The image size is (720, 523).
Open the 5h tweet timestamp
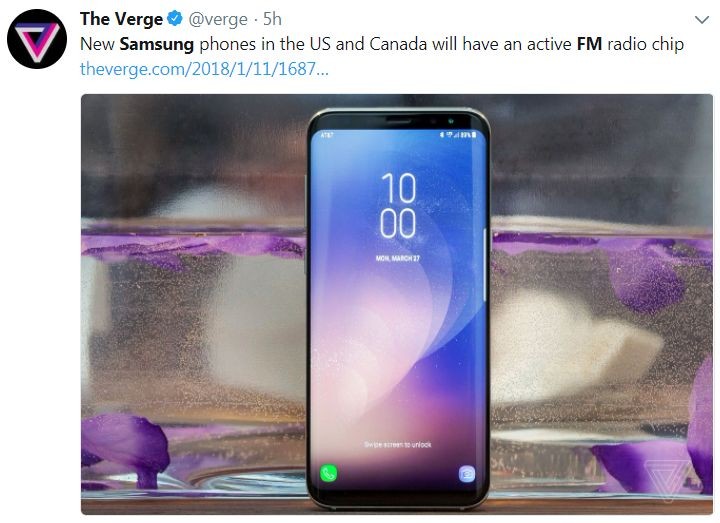272,19
